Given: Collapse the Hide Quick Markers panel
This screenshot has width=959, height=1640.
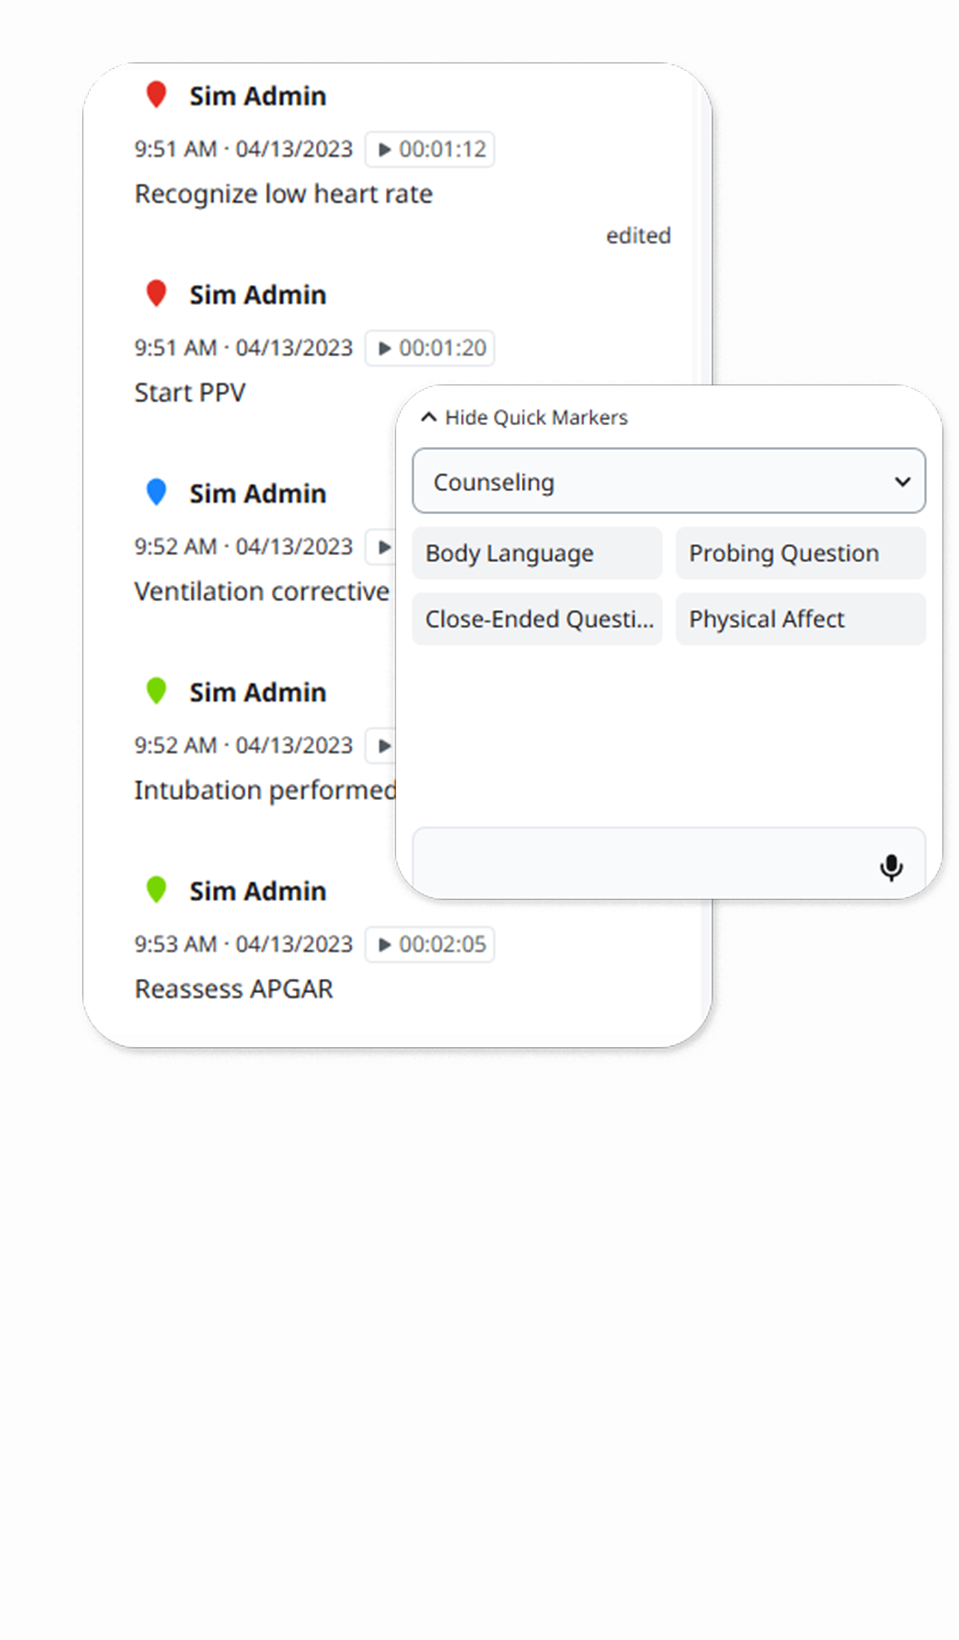Looking at the screenshot, I should click(525, 417).
